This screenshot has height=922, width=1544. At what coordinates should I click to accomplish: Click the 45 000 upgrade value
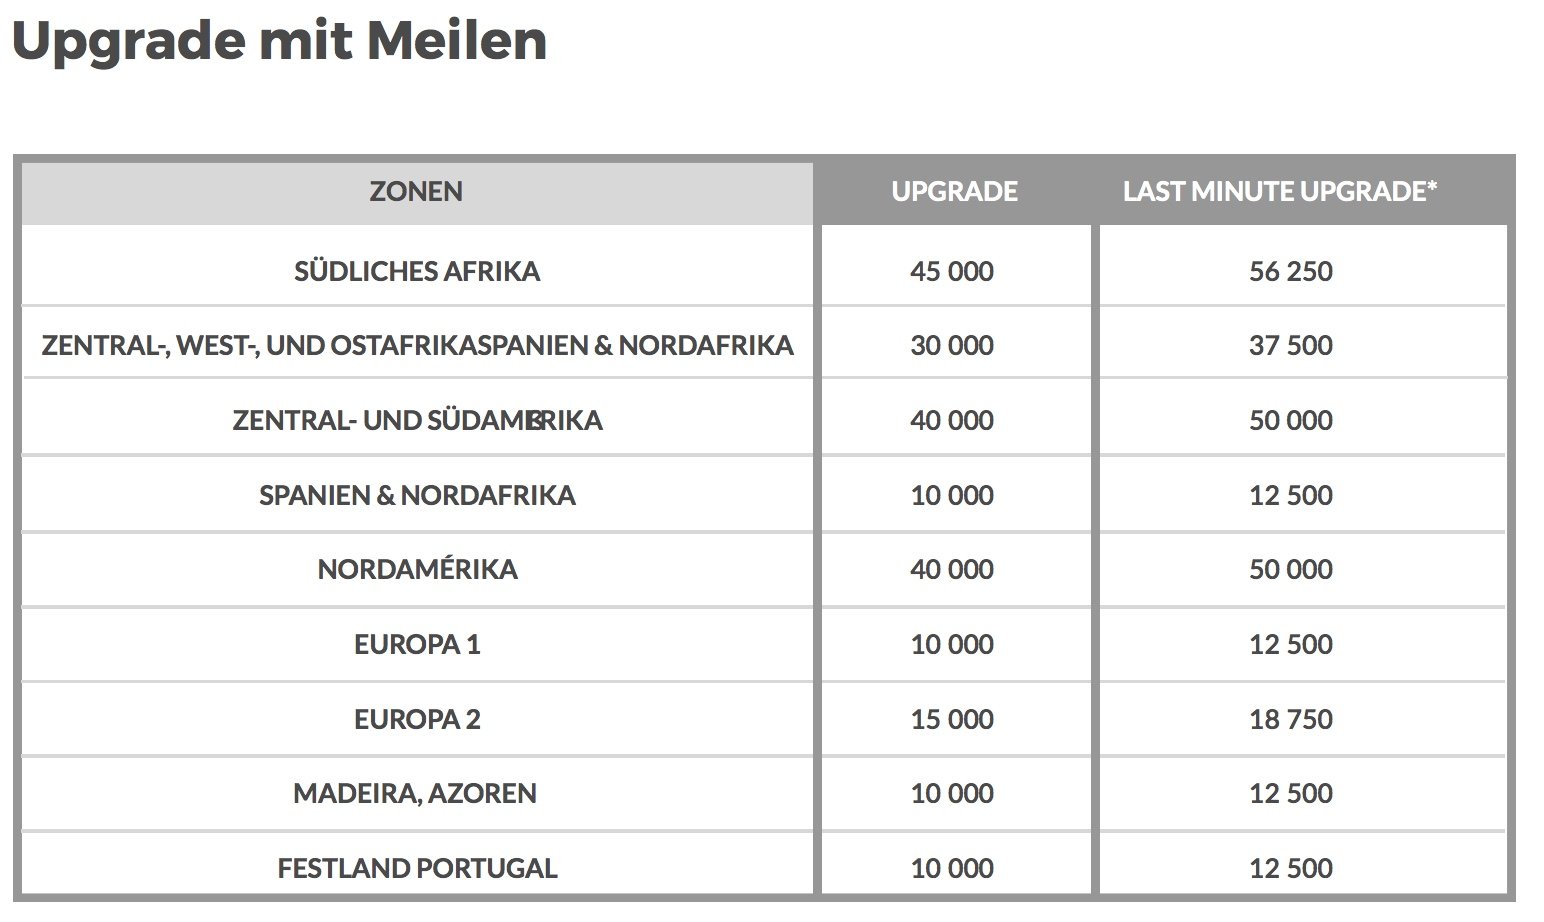click(x=952, y=271)
